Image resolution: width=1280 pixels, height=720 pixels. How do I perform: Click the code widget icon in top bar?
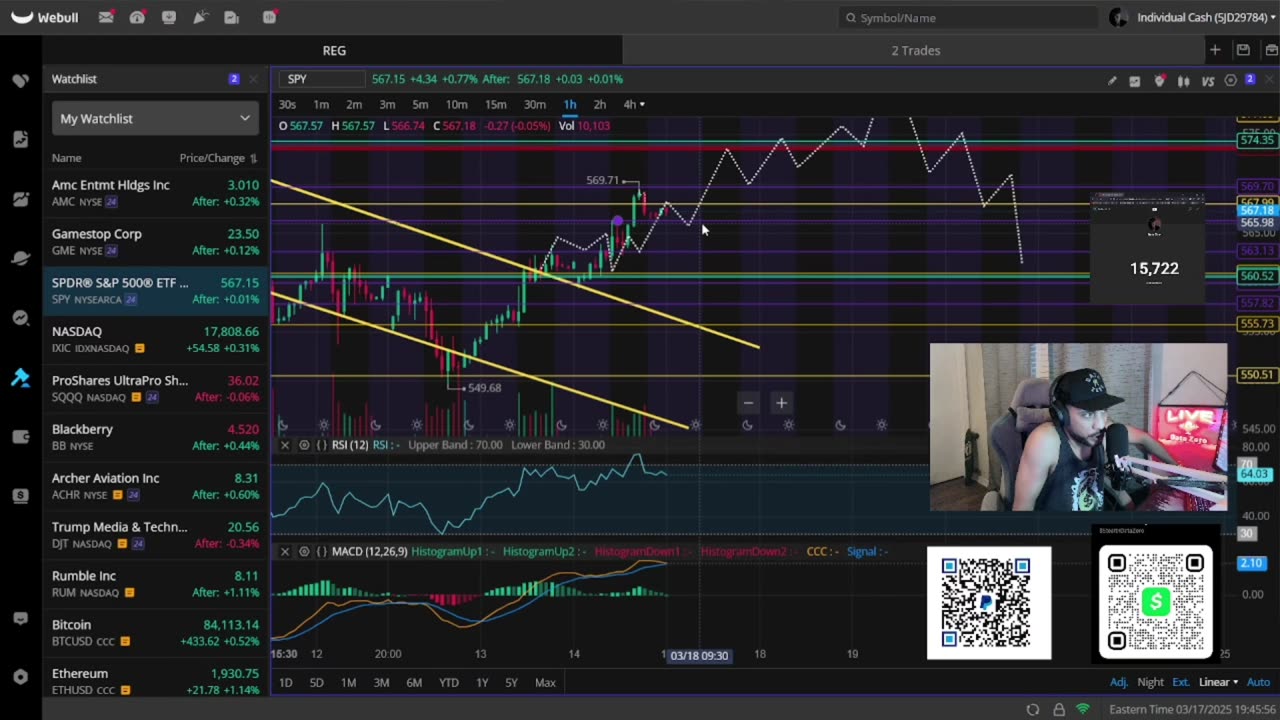point(269,17)
